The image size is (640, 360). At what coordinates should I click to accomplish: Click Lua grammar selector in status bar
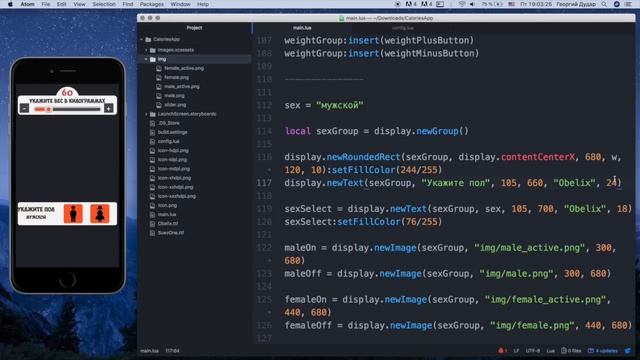pyautogui.click(x=551, y=351)
